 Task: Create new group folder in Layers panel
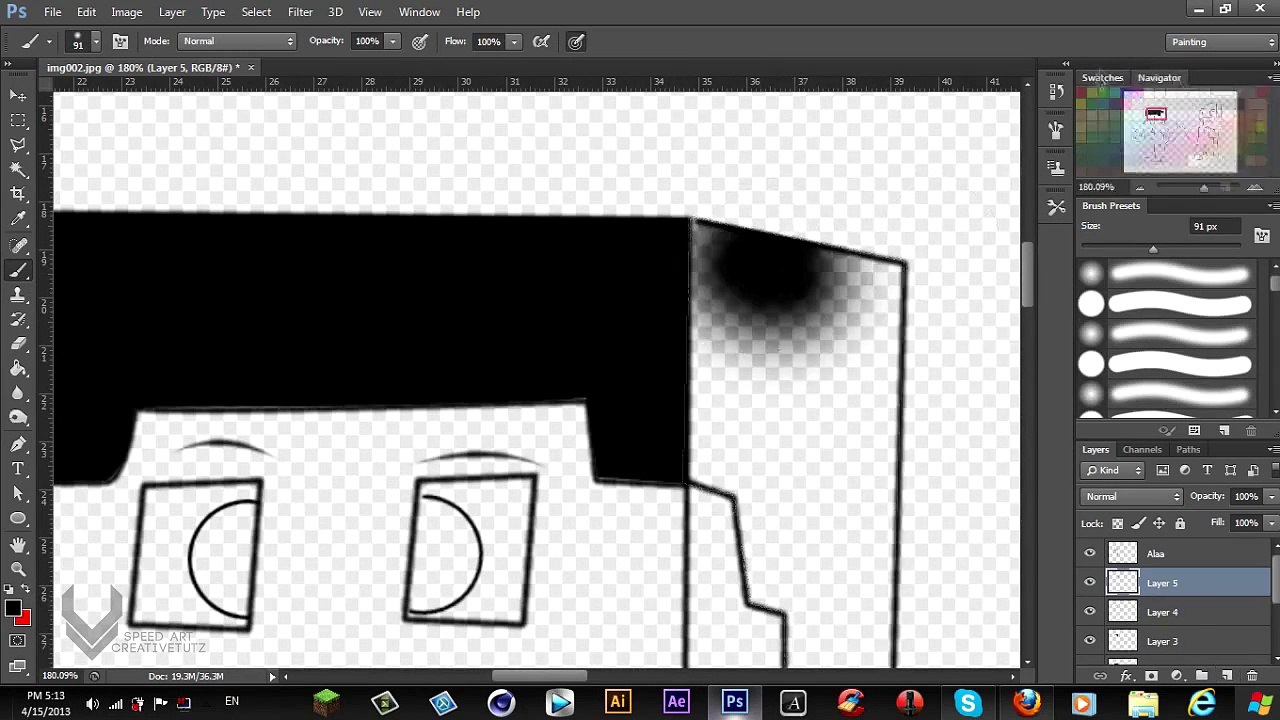[x=1202, y=676]
